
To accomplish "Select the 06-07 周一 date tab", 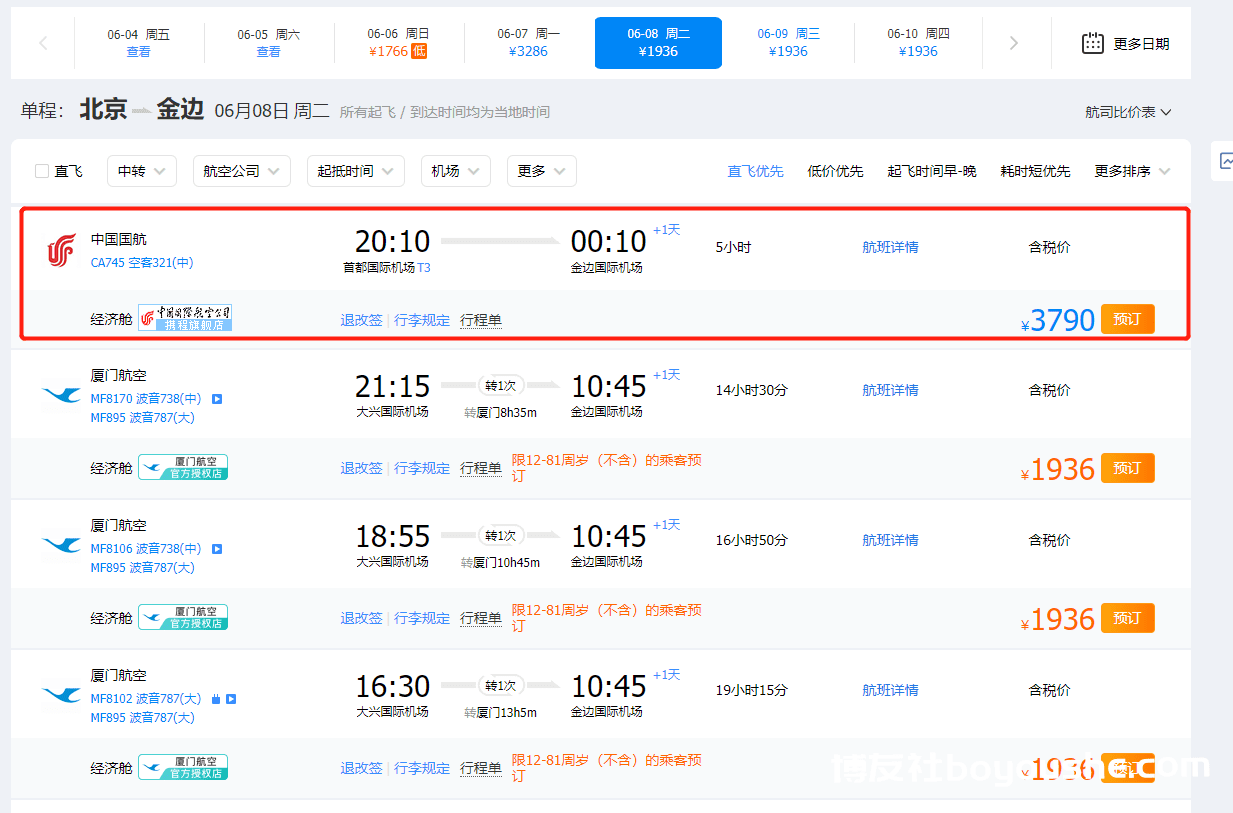I will click(529, 43).
